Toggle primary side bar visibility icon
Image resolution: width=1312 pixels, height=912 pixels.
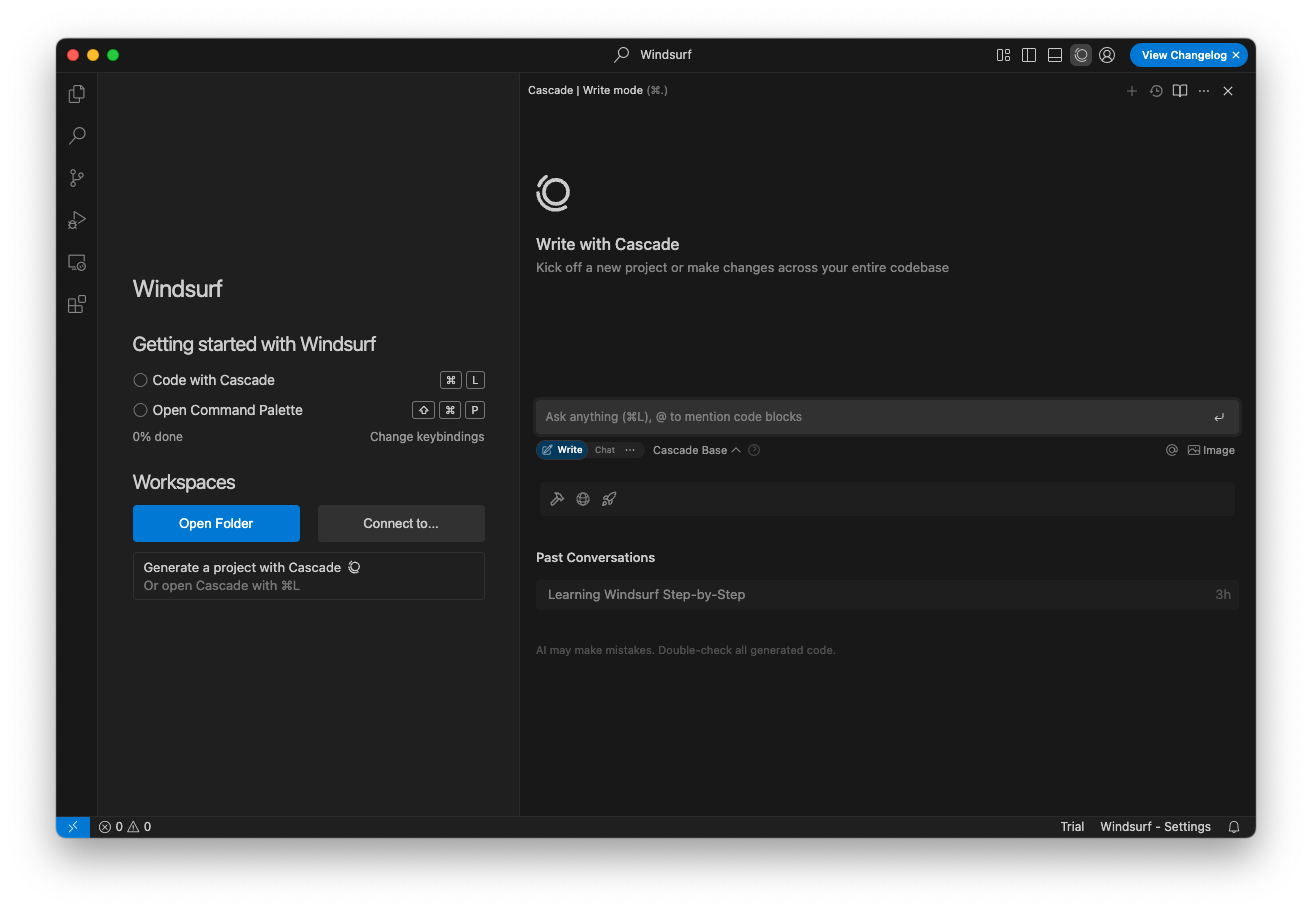(1029, 55)
